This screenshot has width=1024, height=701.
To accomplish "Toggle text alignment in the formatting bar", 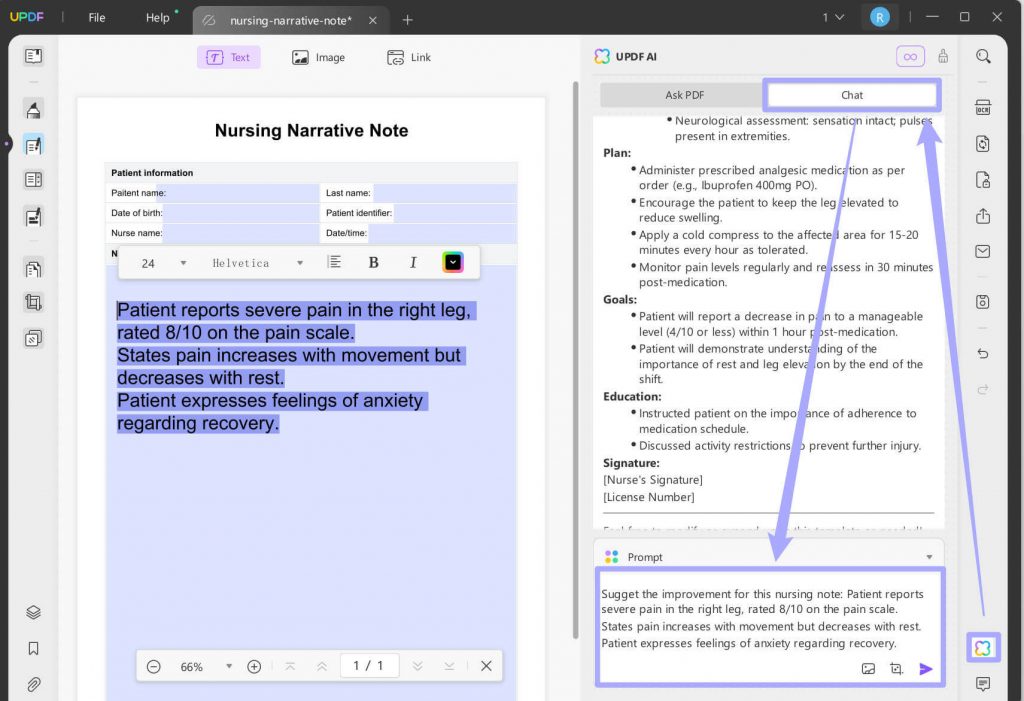I will point(336,261).
